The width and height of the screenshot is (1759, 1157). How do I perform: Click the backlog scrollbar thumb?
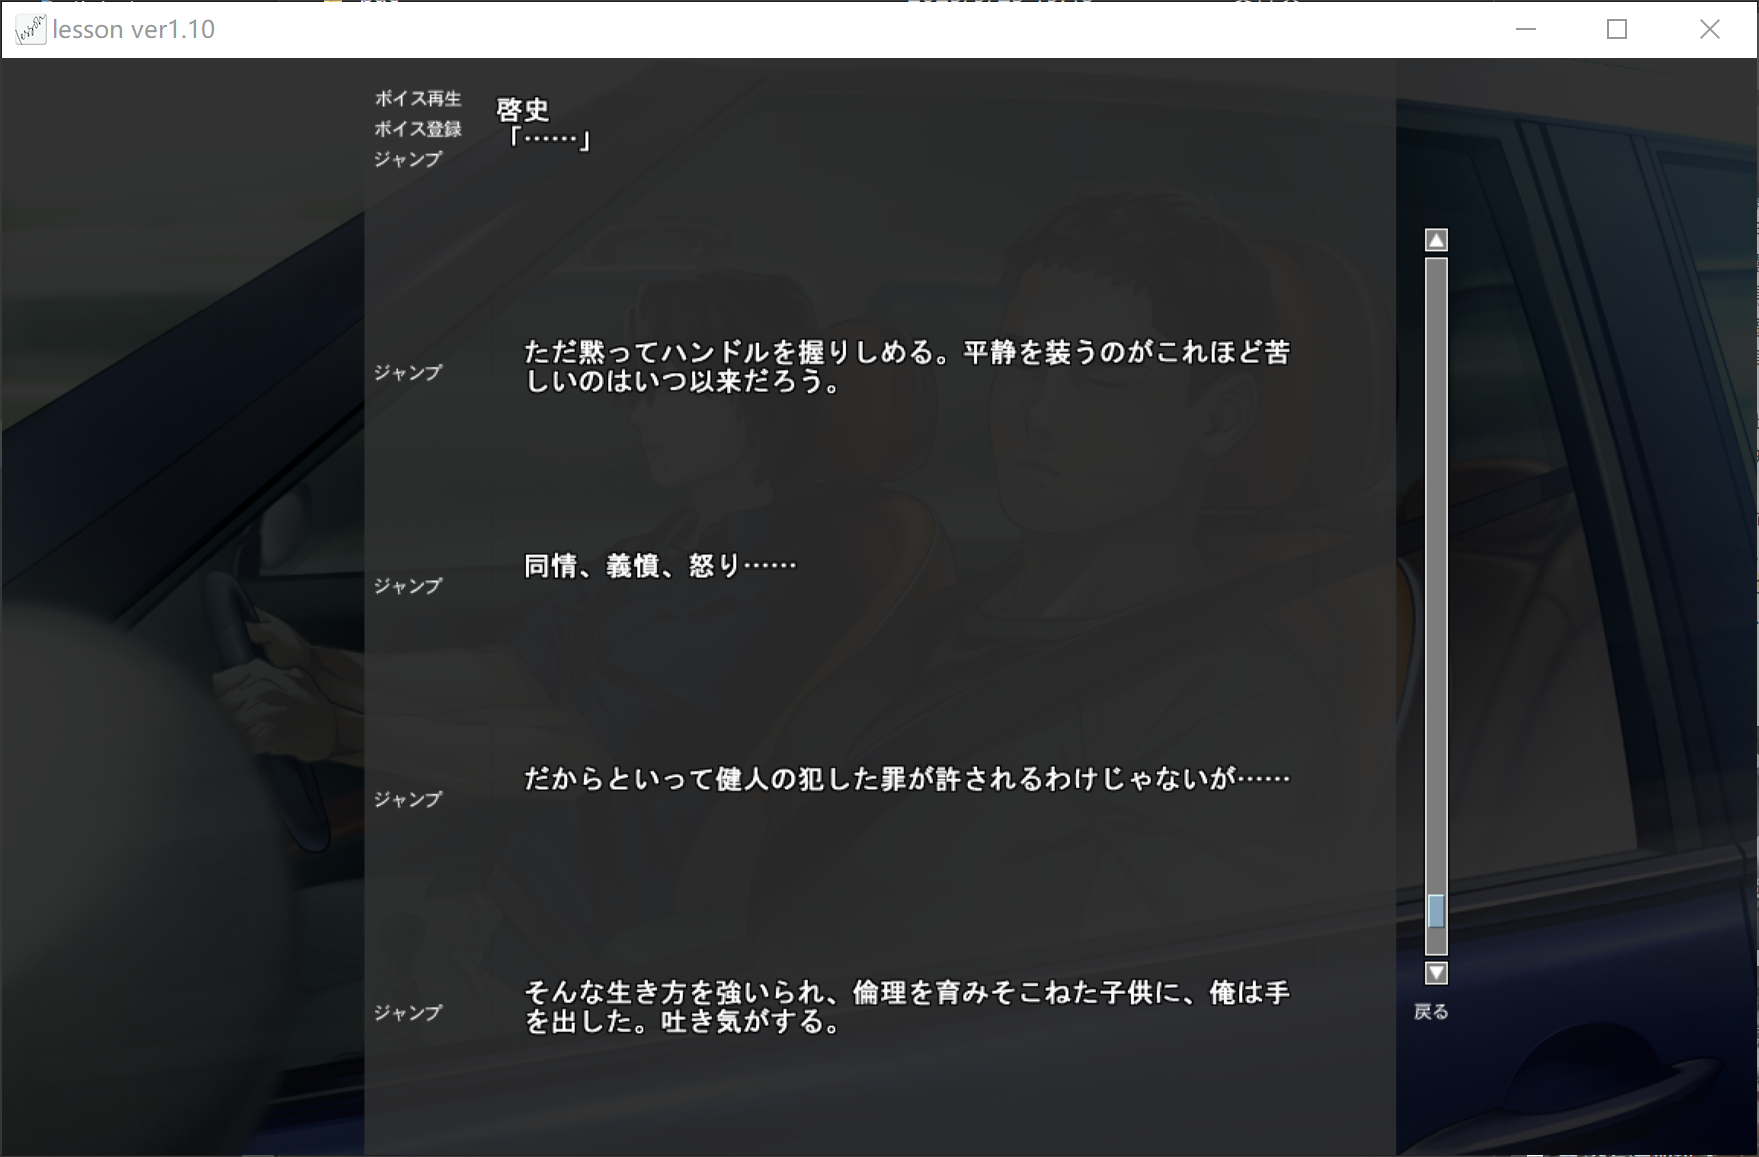pyautogui.click(x=1436, y=911)
